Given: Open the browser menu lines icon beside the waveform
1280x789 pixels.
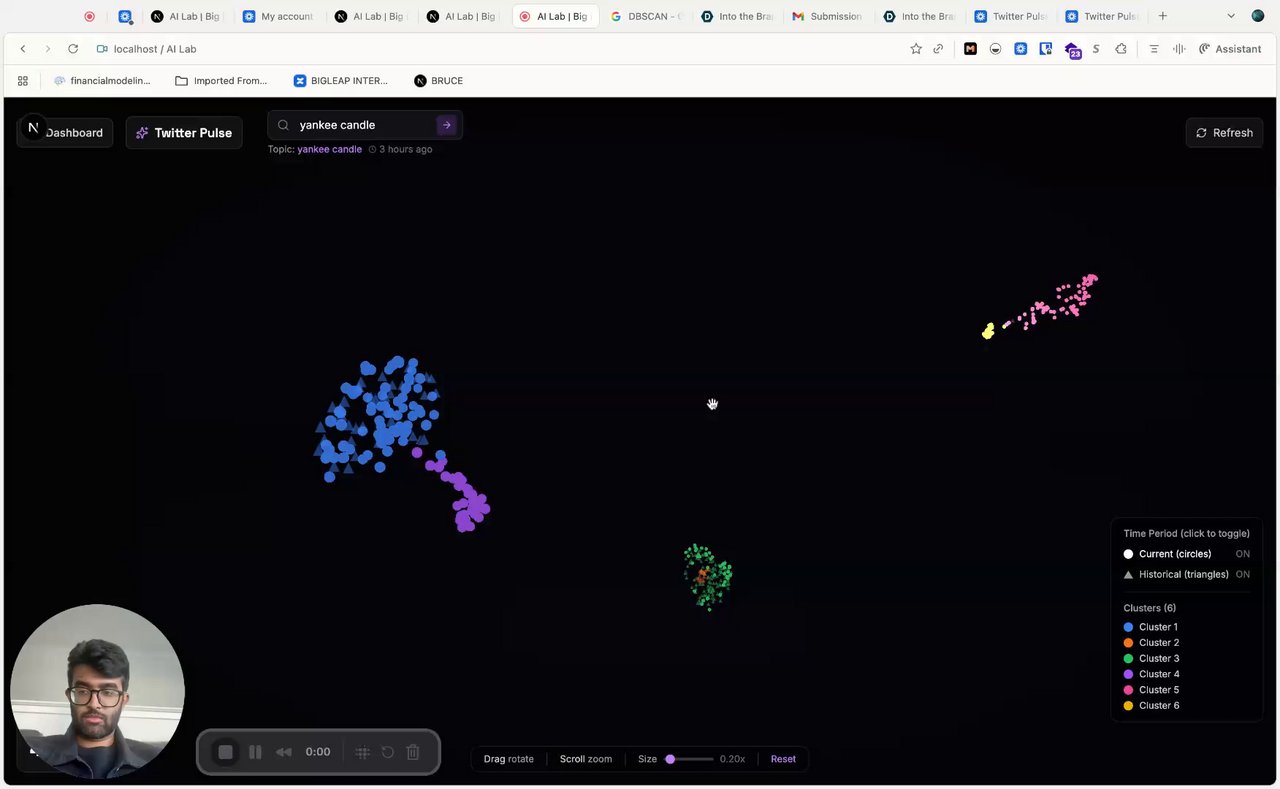Looking at the screenshot, I should [x=1154, y=49].
